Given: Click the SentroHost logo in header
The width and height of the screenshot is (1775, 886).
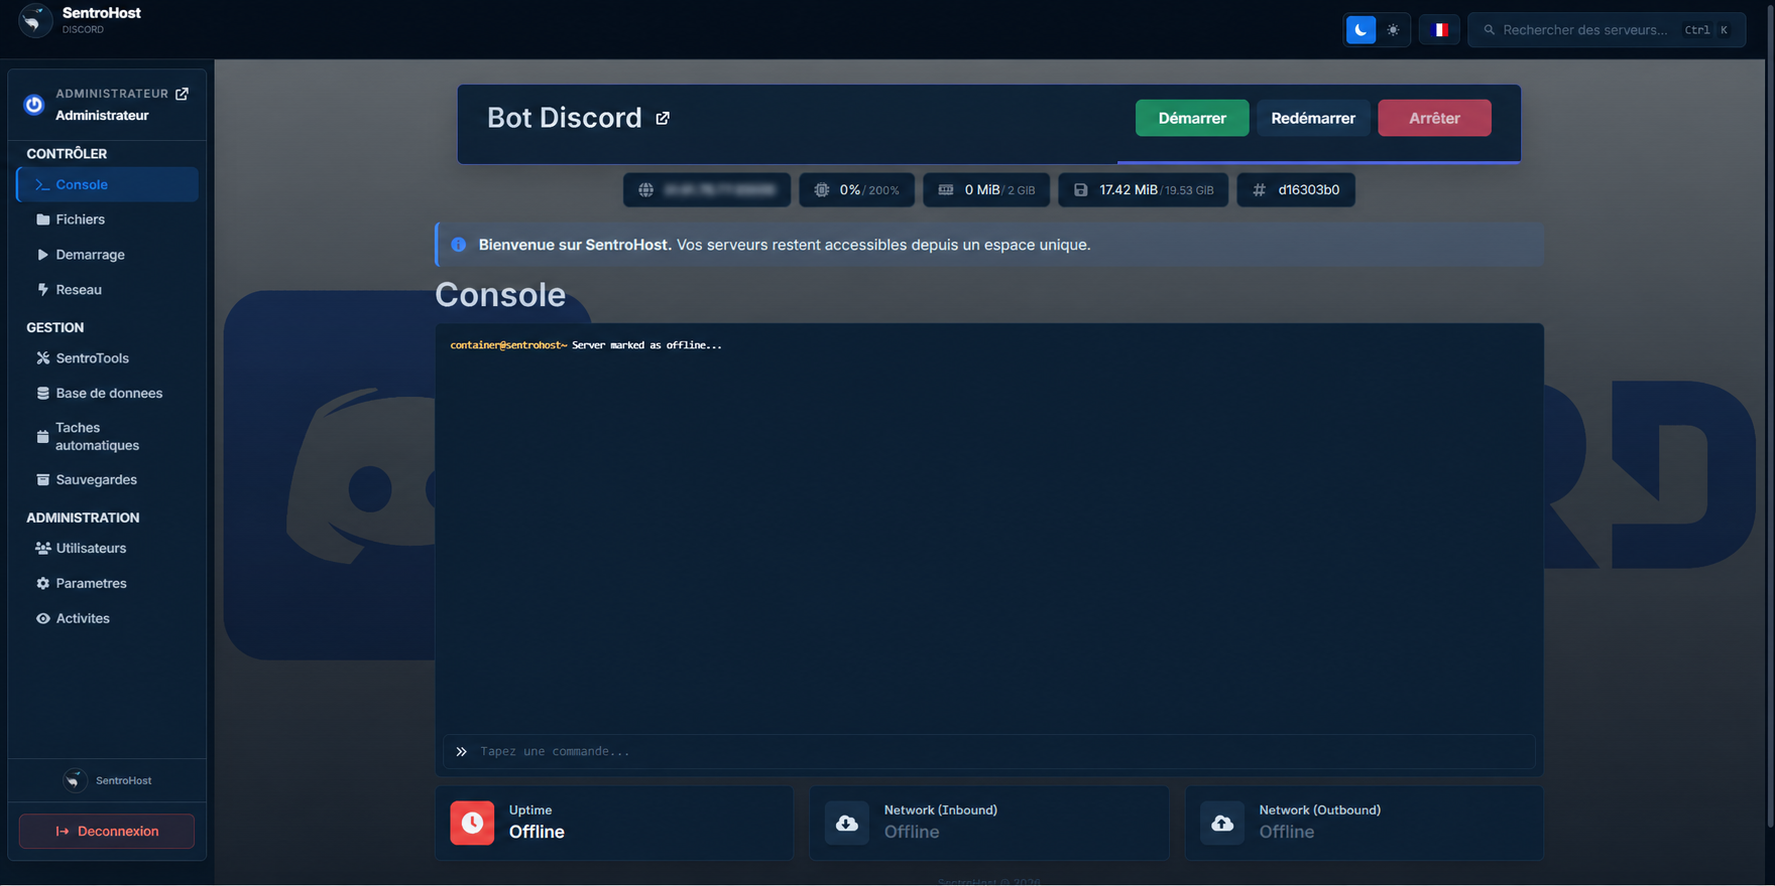Looking at the screenshot, I should [35, 20].
